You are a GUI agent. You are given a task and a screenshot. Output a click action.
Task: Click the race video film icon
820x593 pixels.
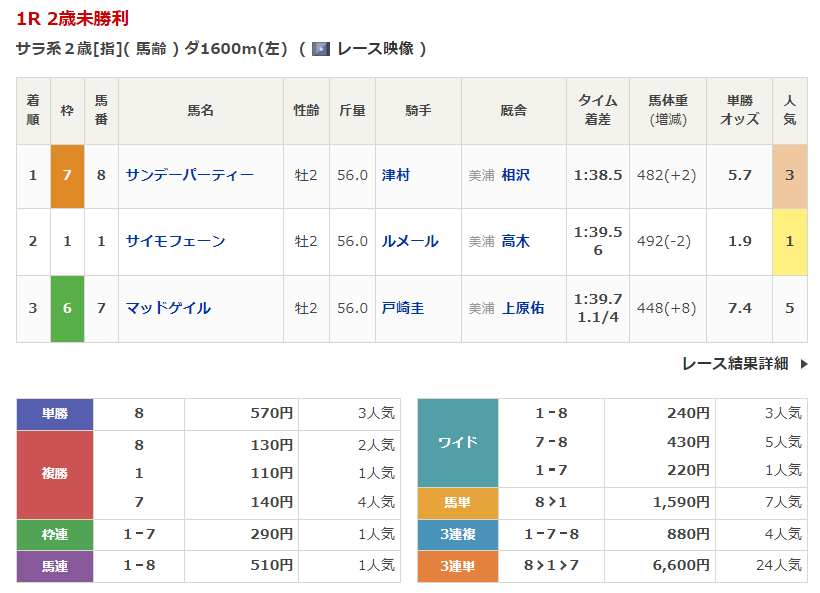pos(321,49)
